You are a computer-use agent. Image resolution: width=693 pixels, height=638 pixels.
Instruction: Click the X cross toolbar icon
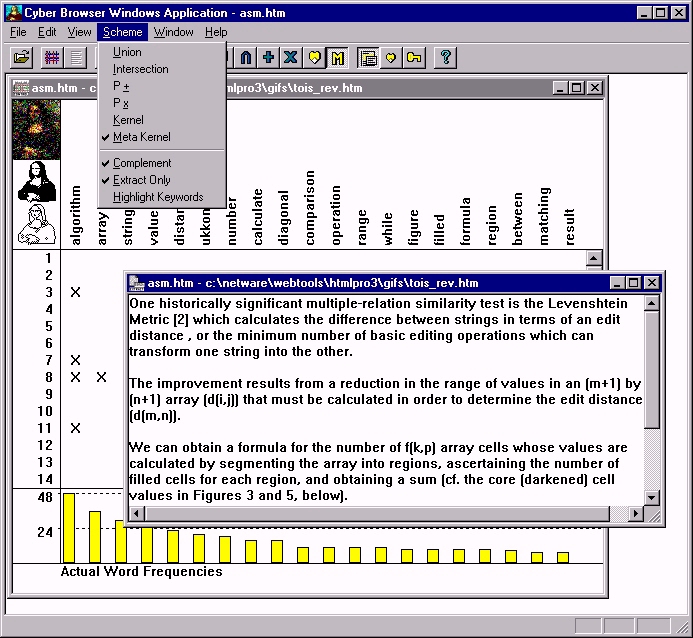291,57
